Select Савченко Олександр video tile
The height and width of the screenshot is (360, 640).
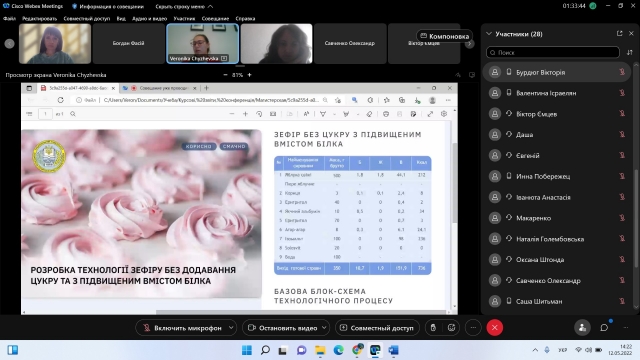coord(350,43)
